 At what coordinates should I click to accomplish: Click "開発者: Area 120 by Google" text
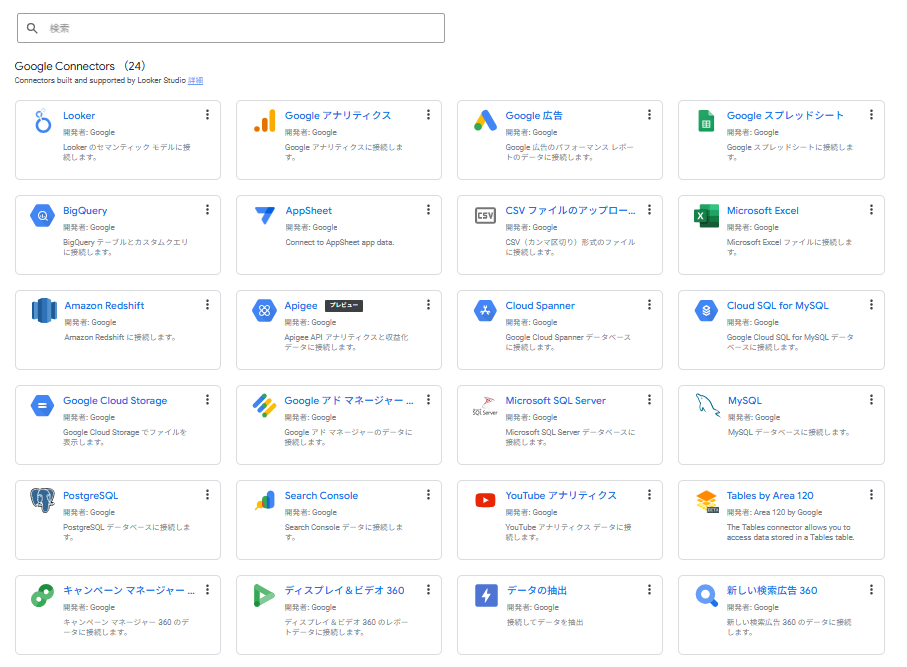[x=775, y=512]
